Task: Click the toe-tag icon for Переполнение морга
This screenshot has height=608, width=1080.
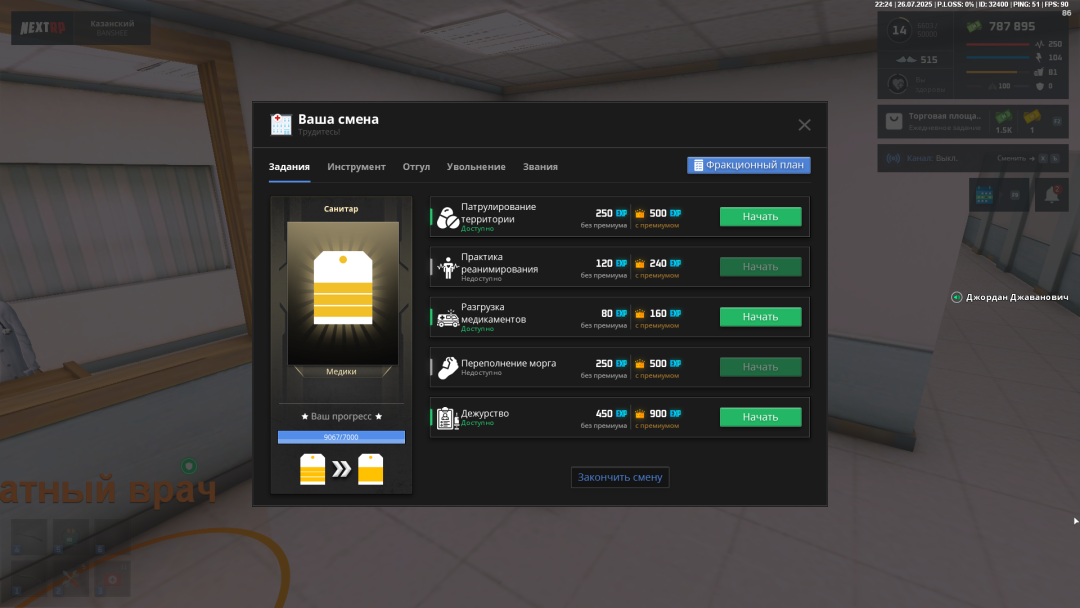Action: [x=448, y=368]
